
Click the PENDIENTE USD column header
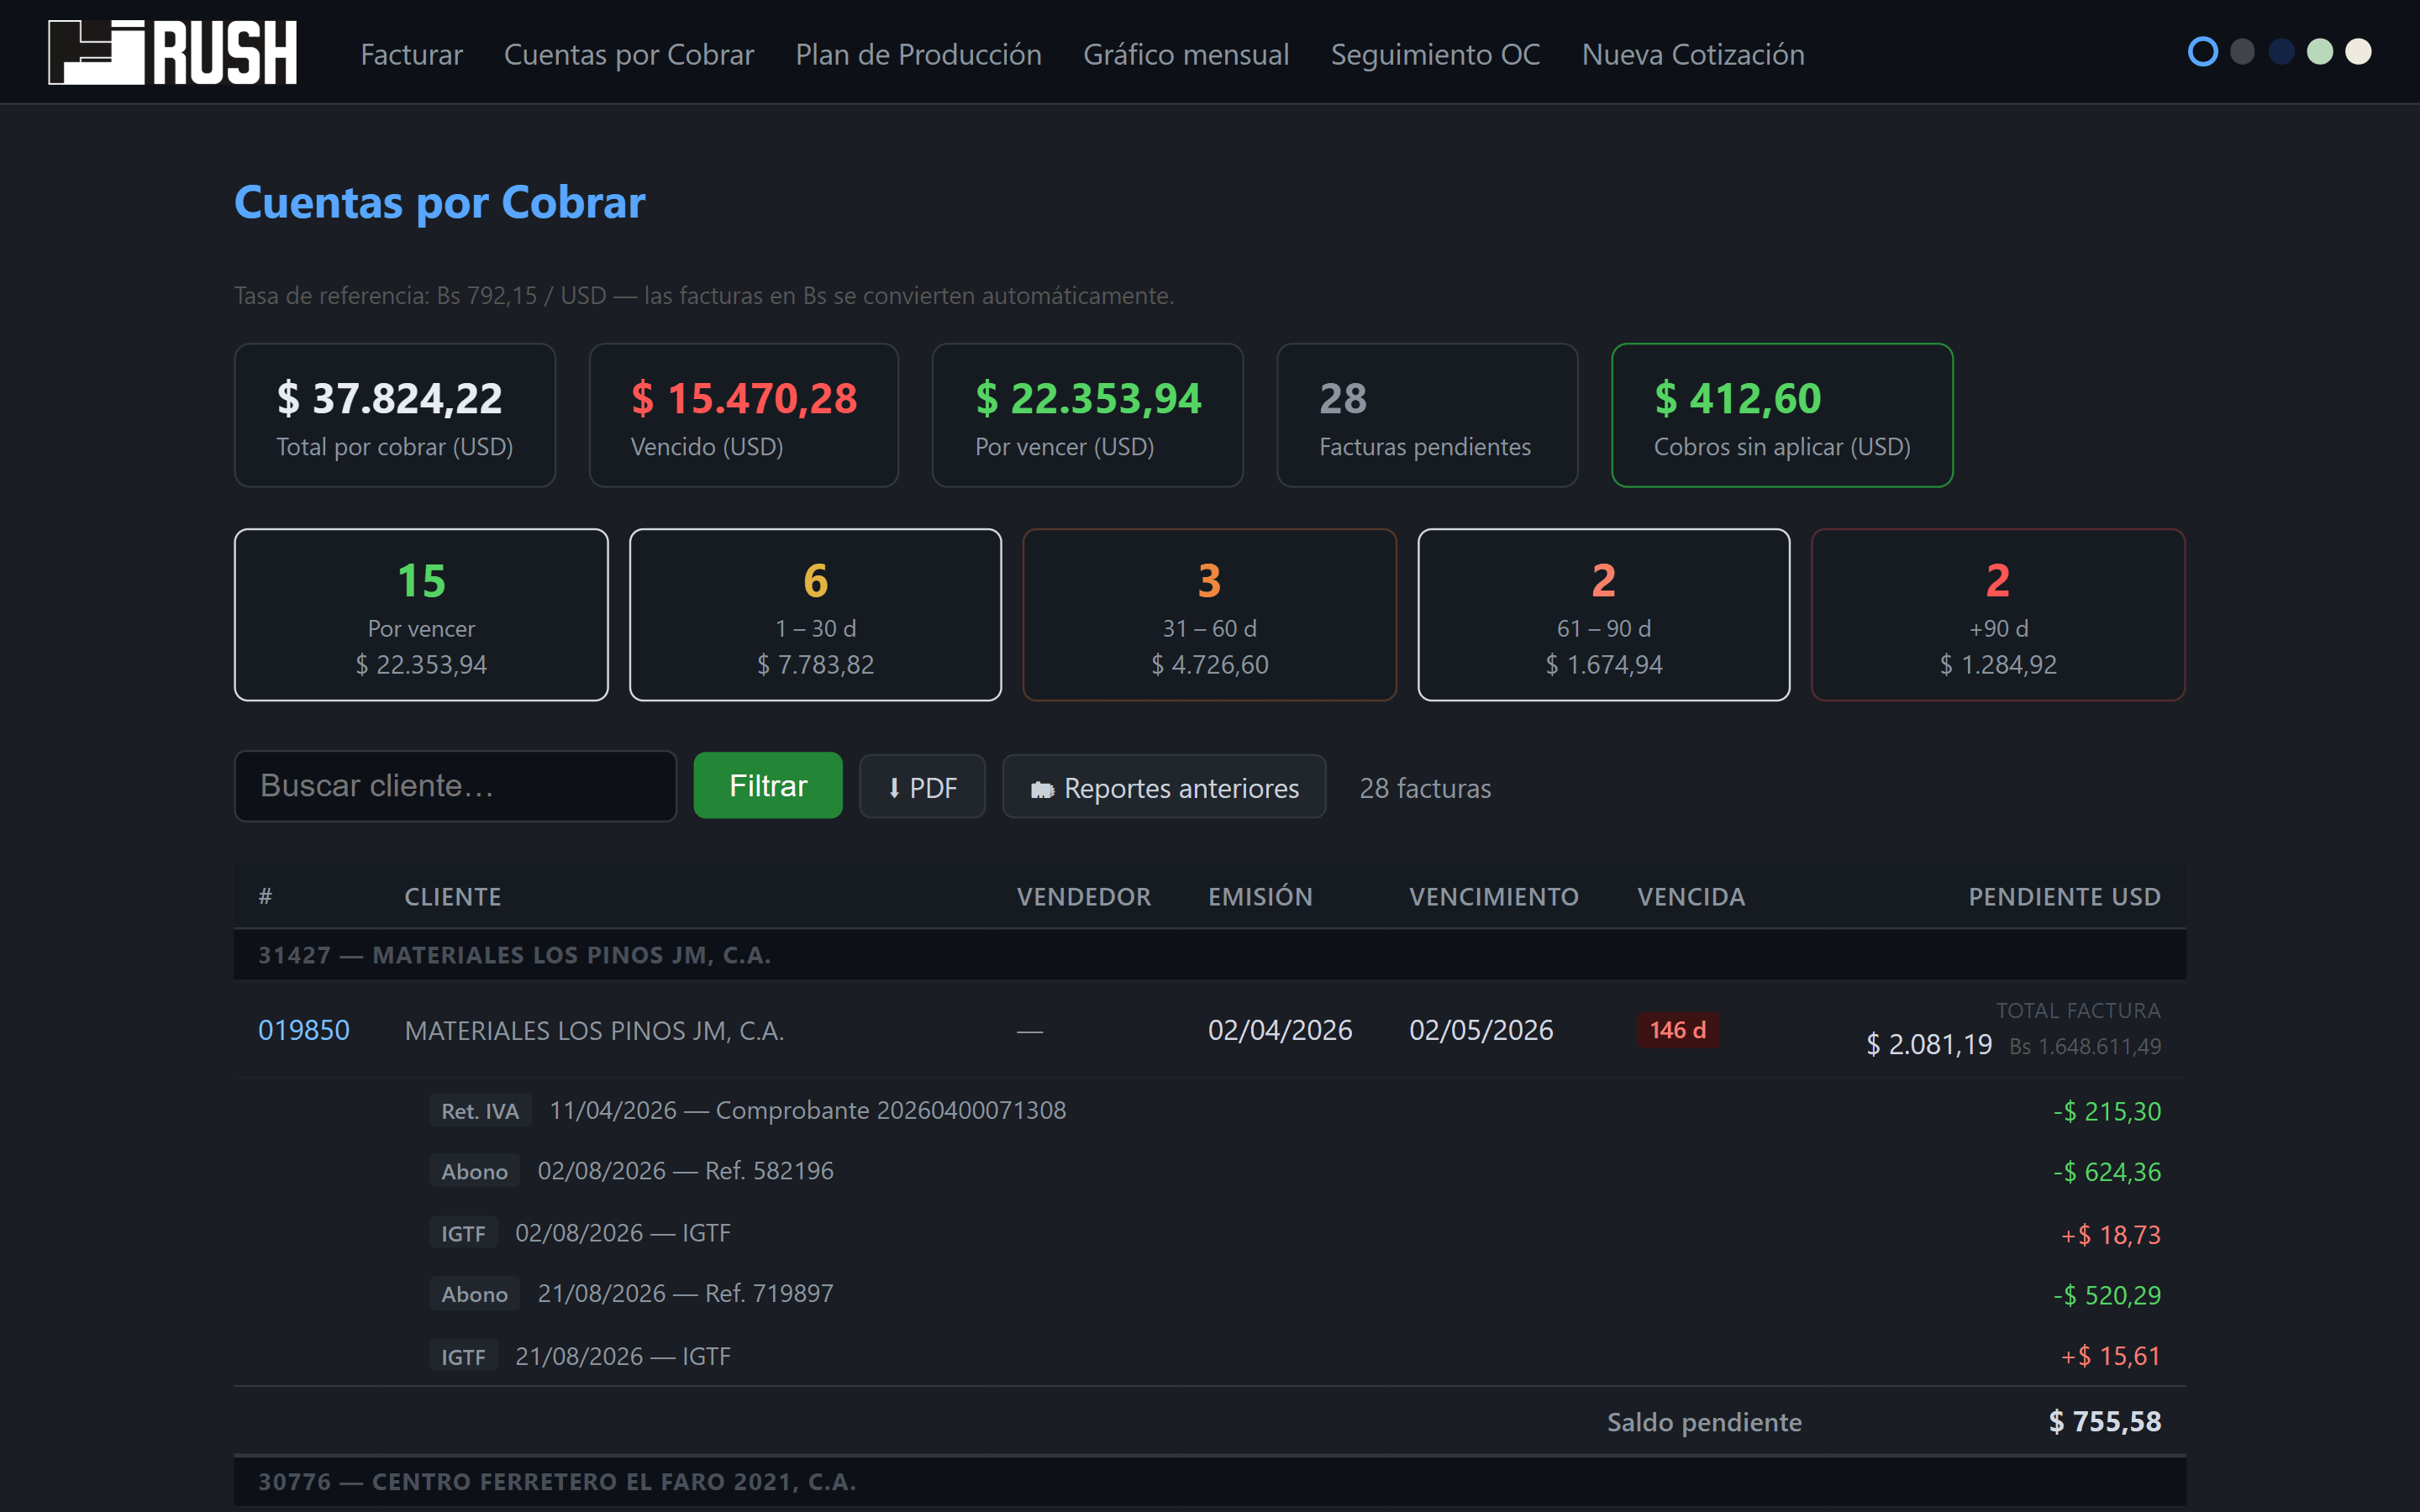click(2065, 897)
